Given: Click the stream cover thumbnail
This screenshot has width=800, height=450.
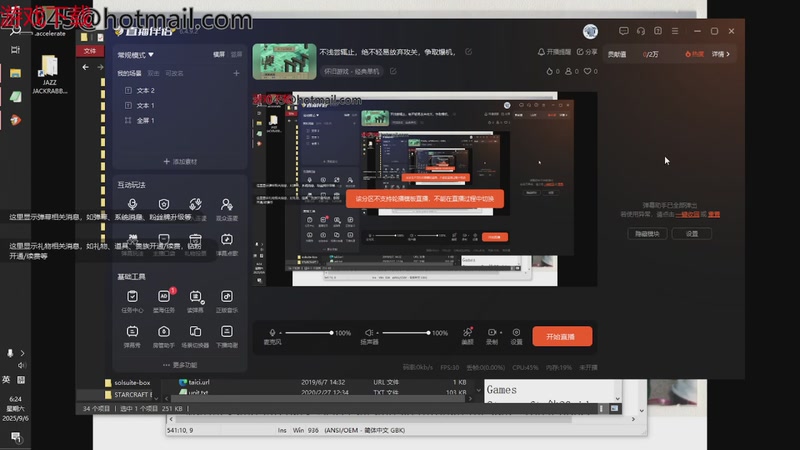Looking at the screenshot, I should (x=284, y=61).
